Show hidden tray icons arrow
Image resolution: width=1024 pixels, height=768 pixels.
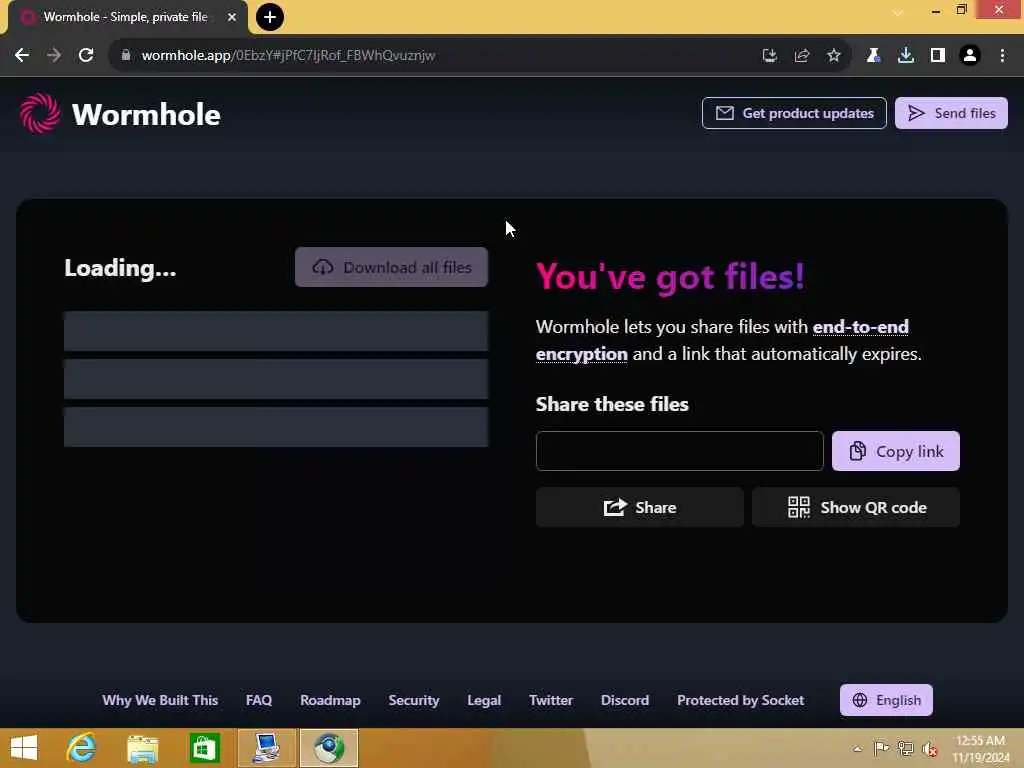coord(857,749)
